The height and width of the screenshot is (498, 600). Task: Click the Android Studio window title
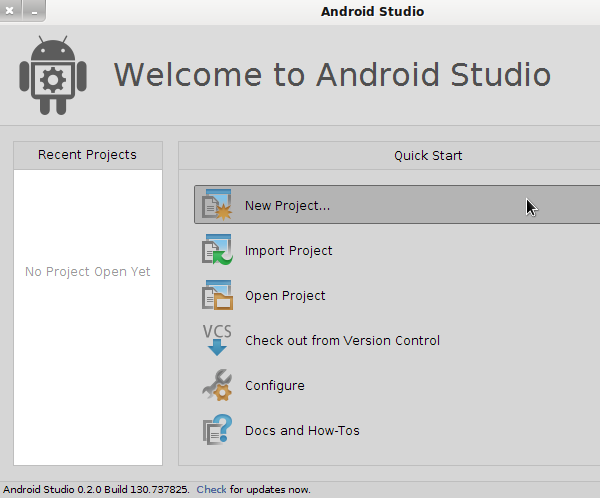tap(372, 11)
